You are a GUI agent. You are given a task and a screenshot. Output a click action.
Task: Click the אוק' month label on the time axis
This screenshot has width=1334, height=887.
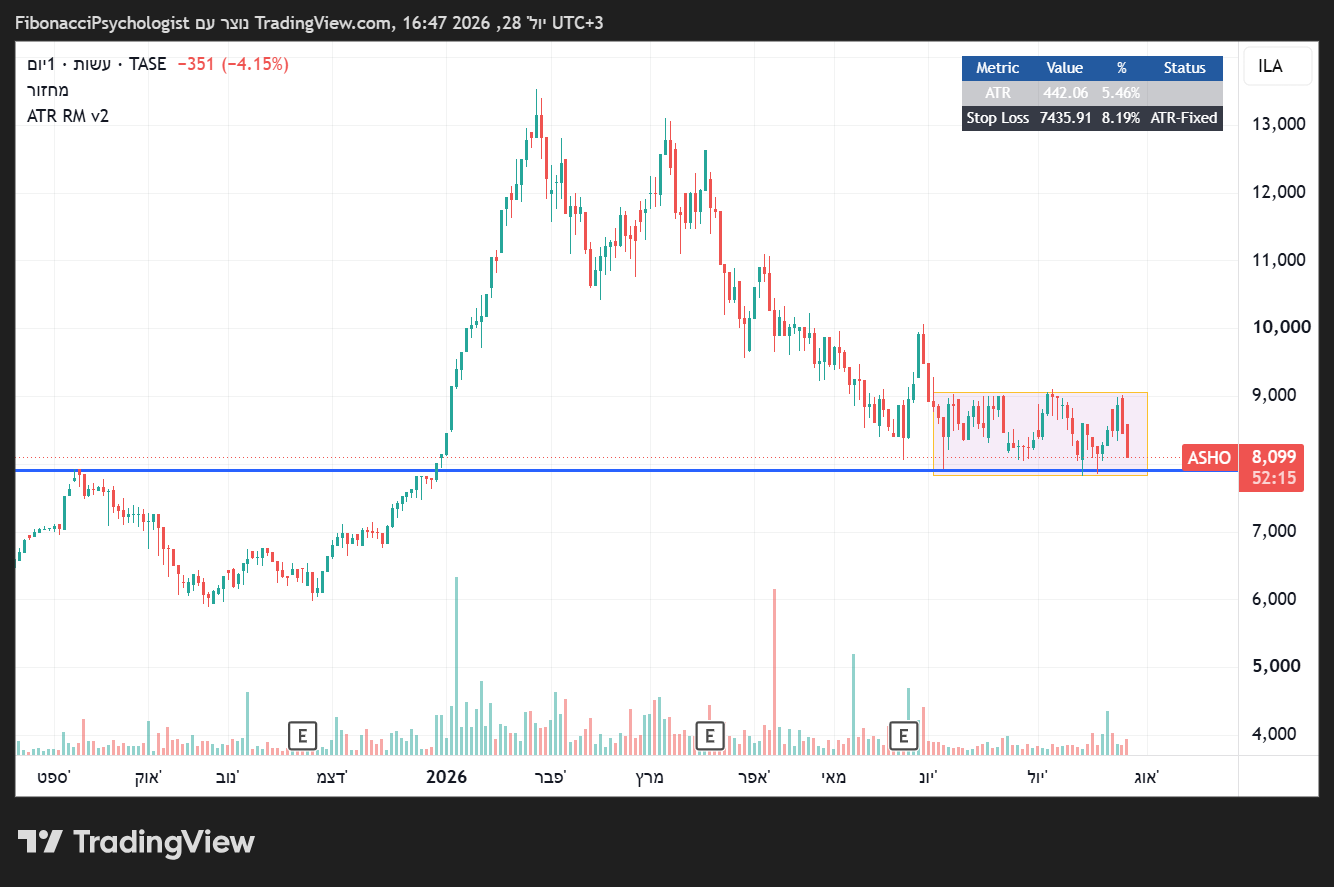click(x=149, y=776)
